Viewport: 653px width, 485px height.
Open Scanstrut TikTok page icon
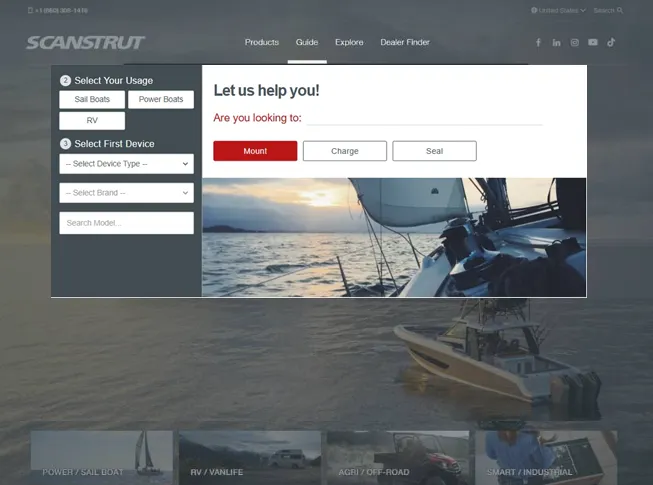(x=611, y=43)
